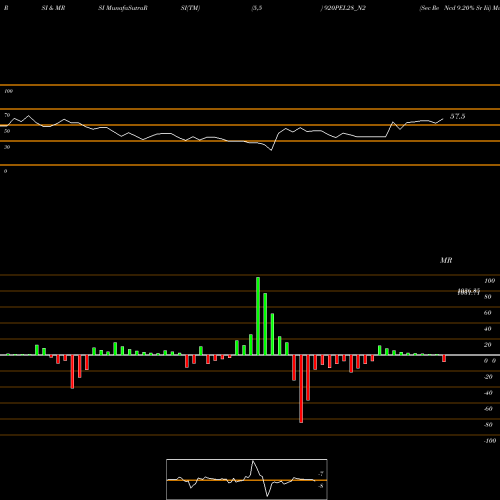Click the MR axis label -100
Viewport: 500px width, 500px height.
(490, 441)
